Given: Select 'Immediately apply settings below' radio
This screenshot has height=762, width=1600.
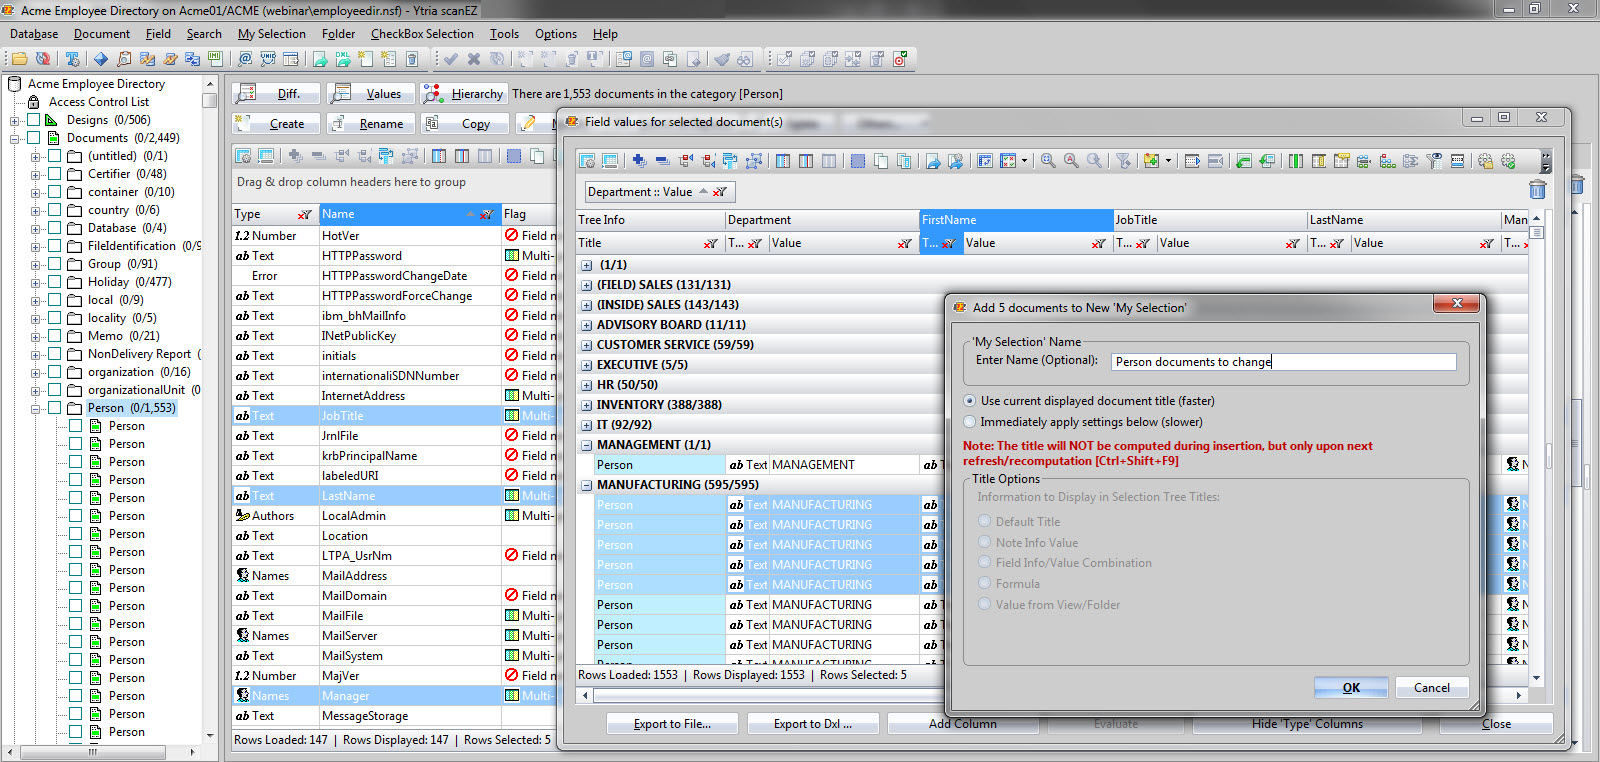Looking at the screenshot, I should [x=969, y=422].
